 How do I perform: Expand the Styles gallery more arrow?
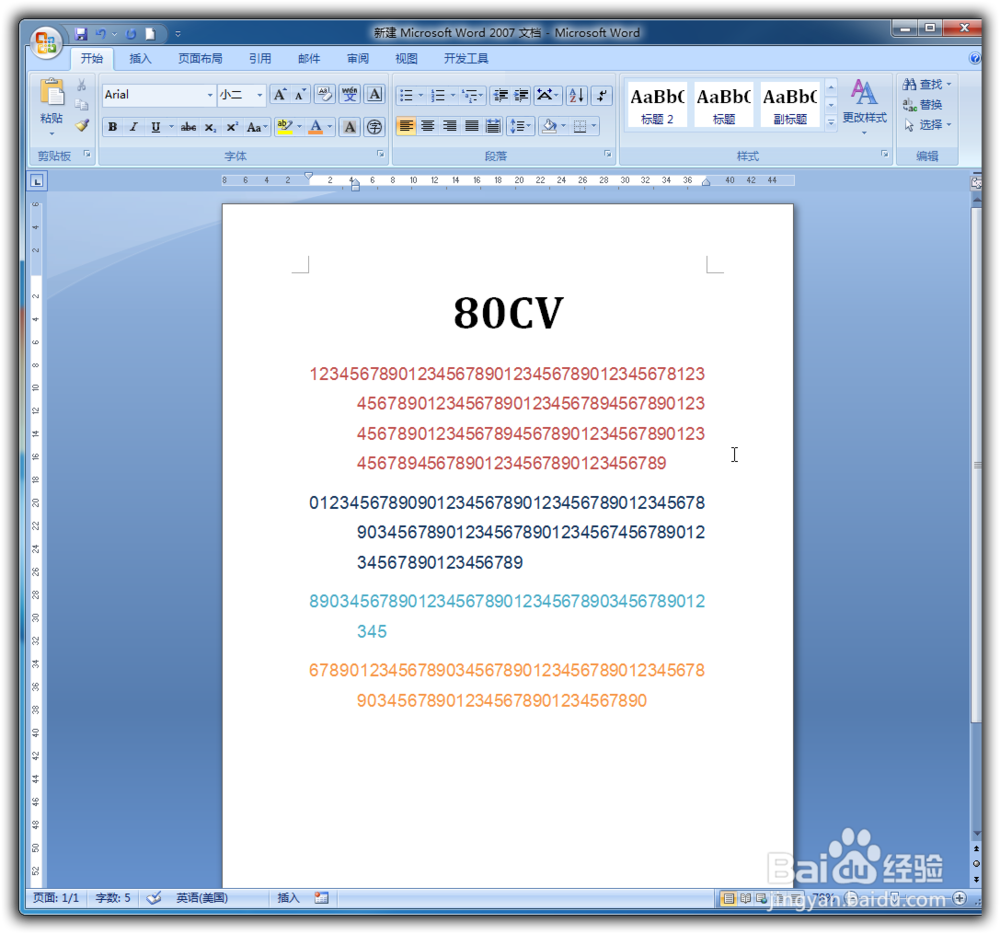point(830,122)
